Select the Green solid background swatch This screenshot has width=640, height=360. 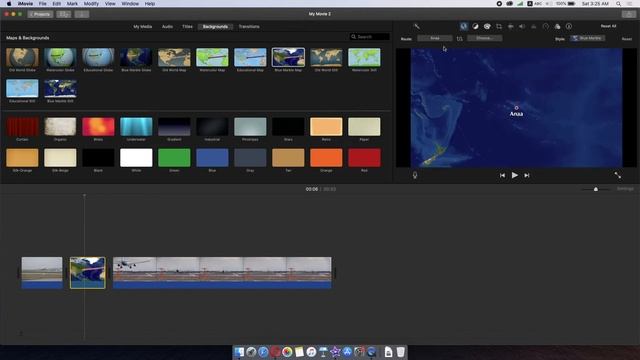click(x=174, y=158)
